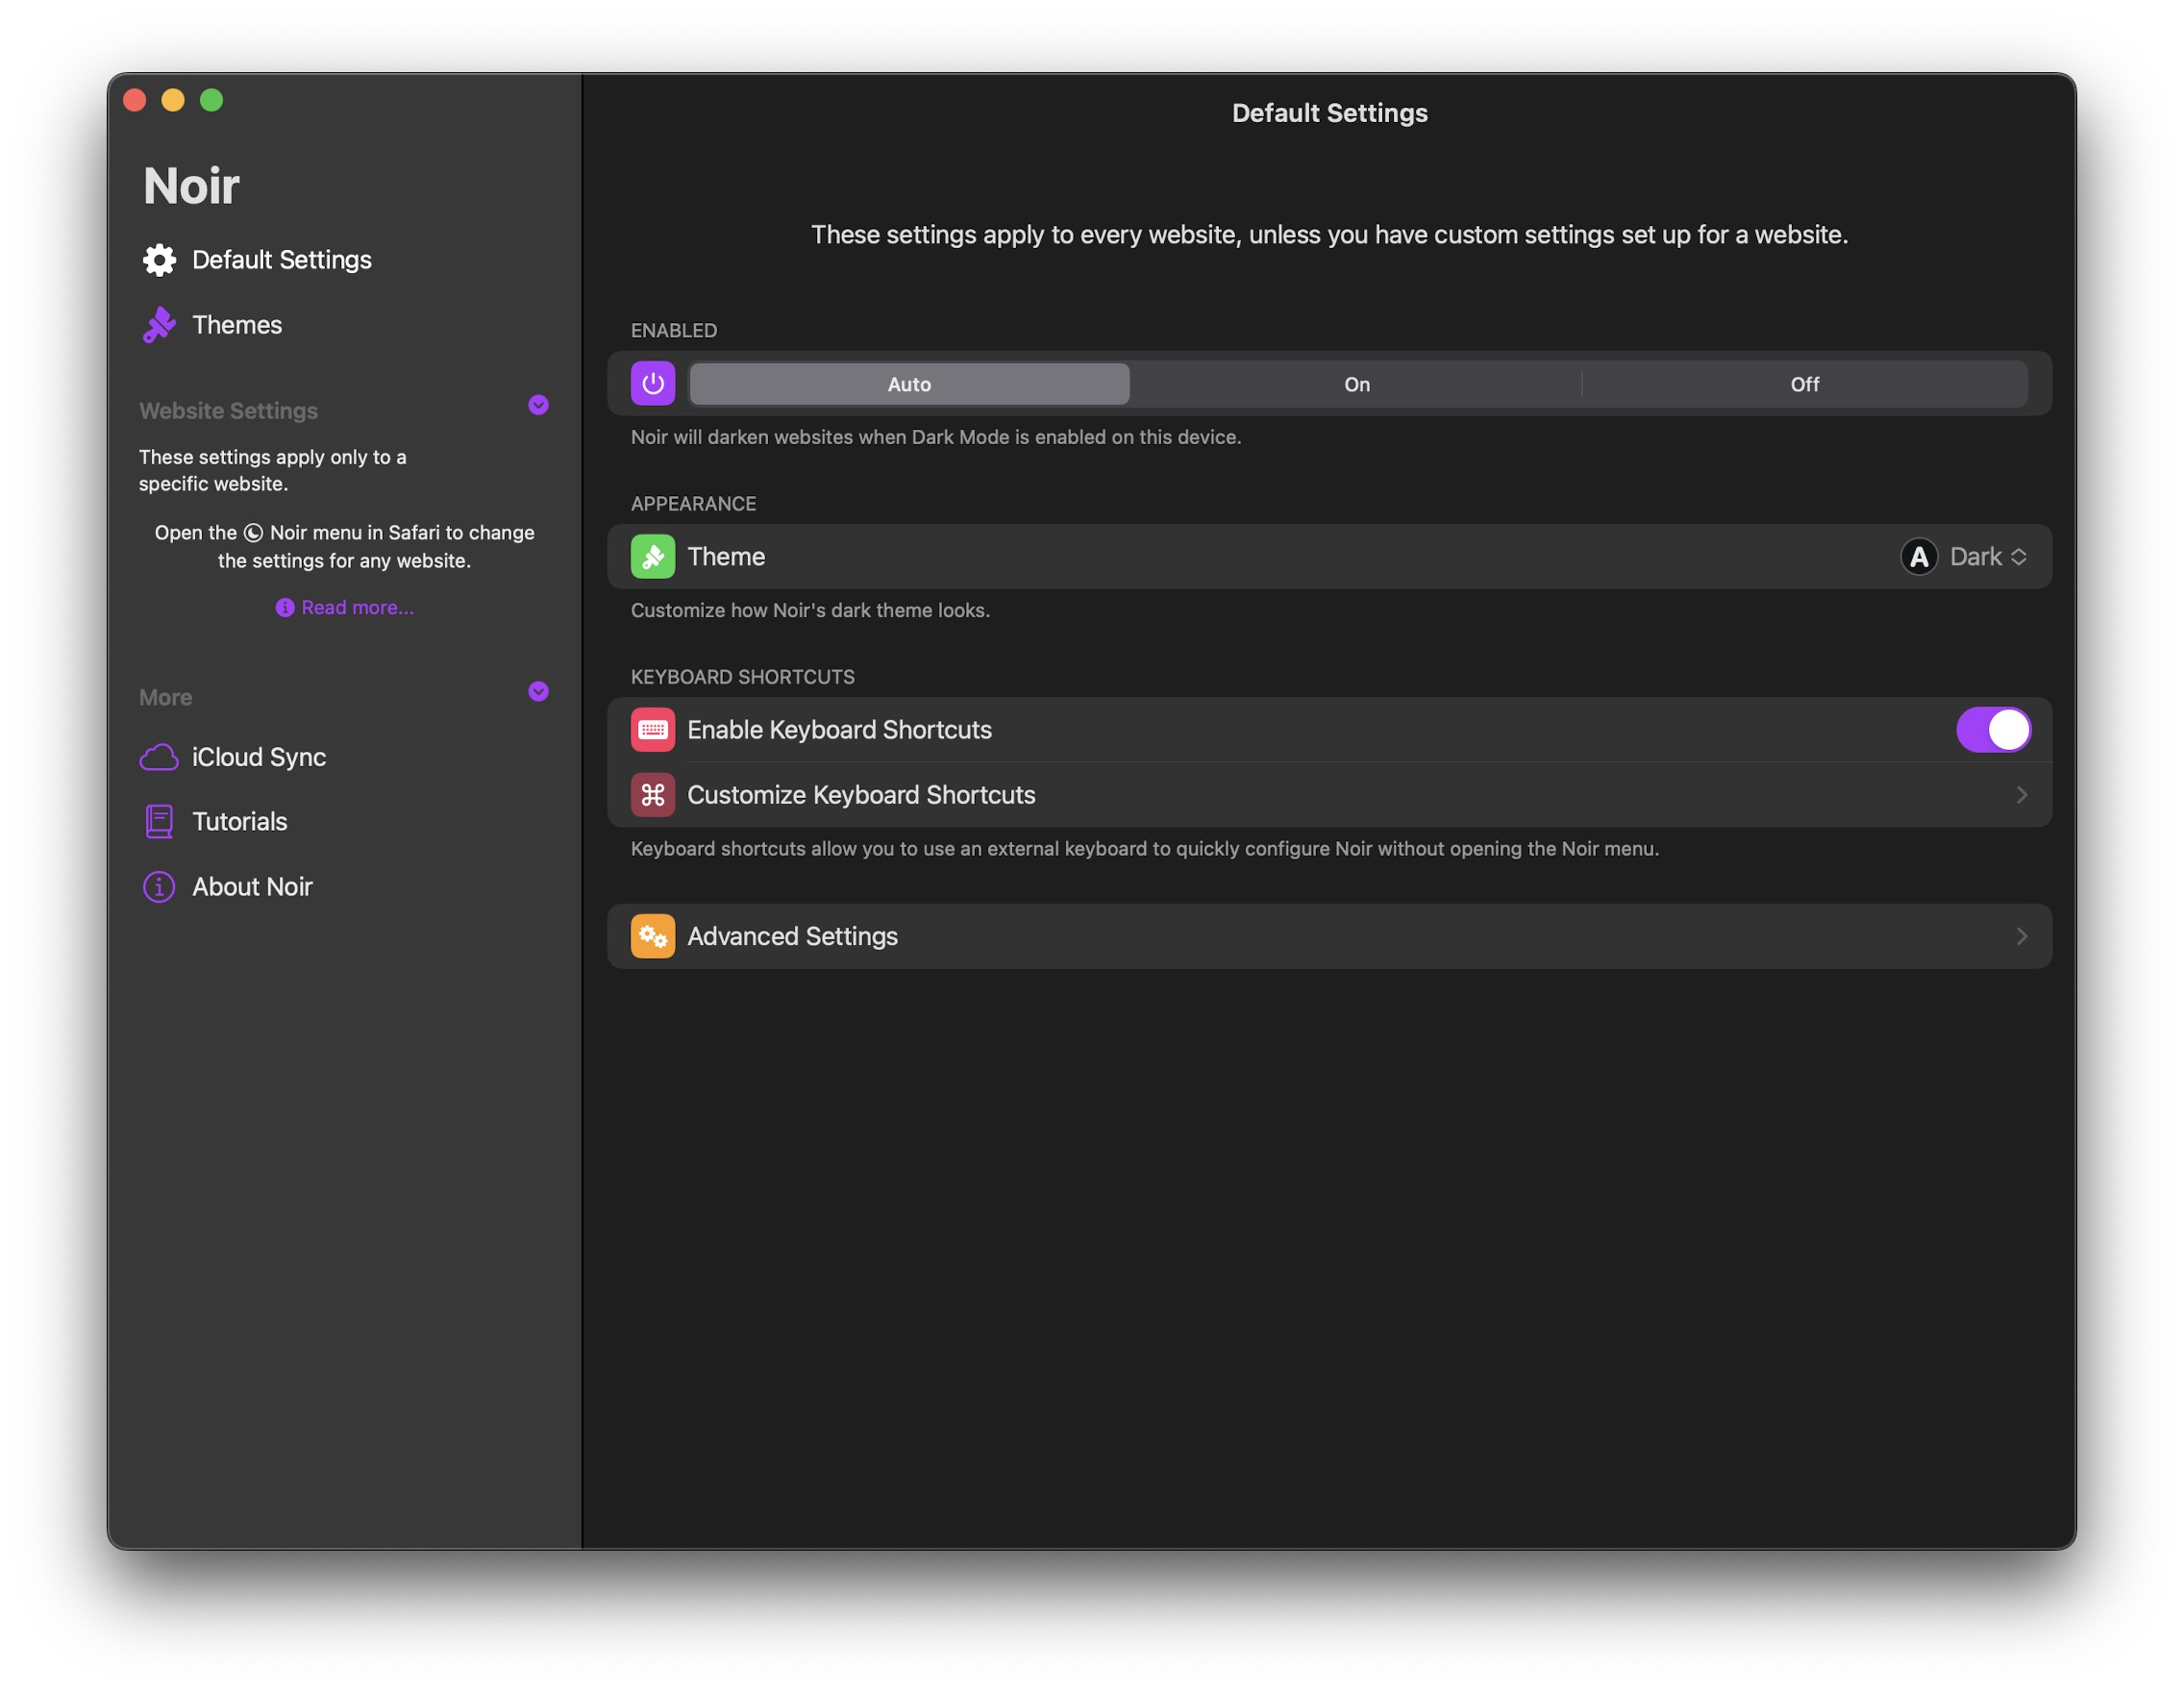Open the Dark theme dropdown
2184x1692 pixels.
[x=1988, y=557]
